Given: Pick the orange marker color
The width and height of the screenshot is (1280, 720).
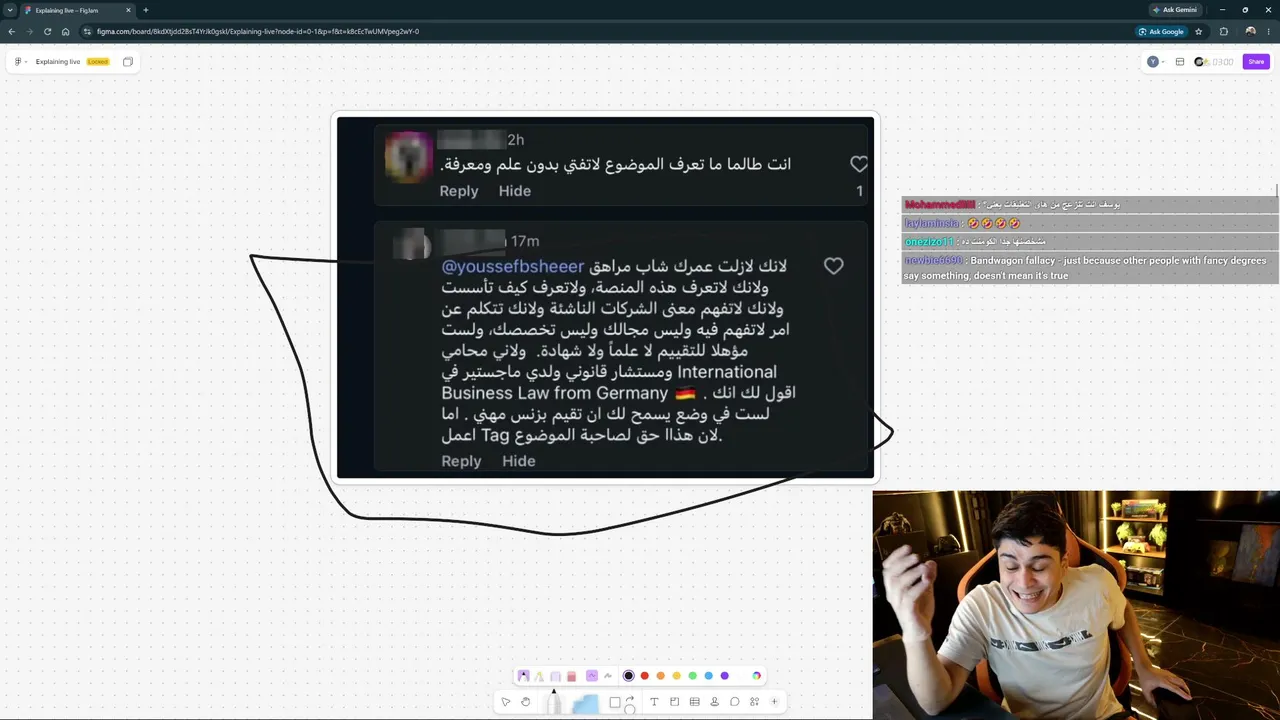Looking at the screenshot, I should click(x=661, y=676).
